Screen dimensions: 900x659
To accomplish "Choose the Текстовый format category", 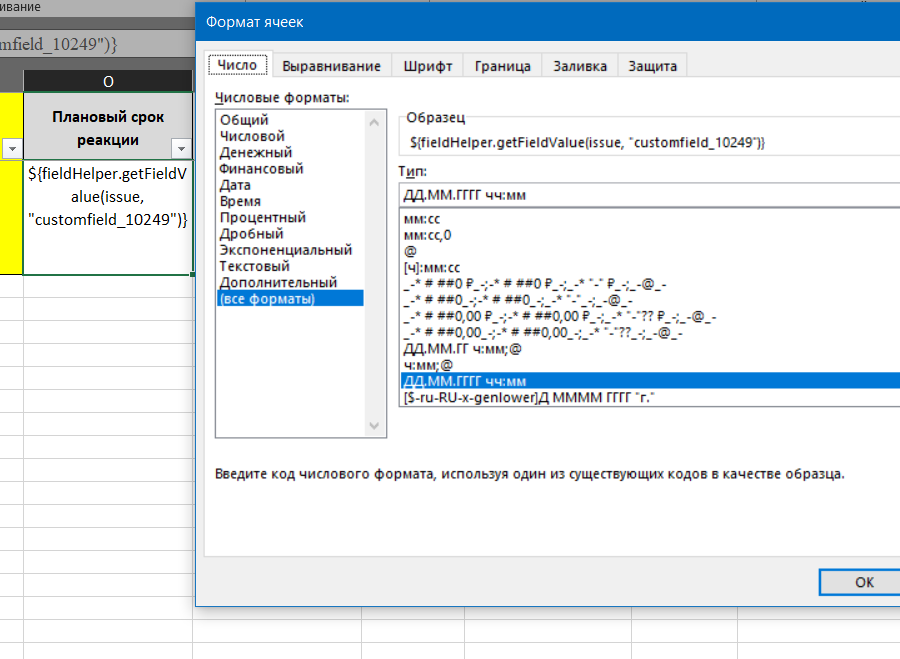I will (x=290, y=266).
